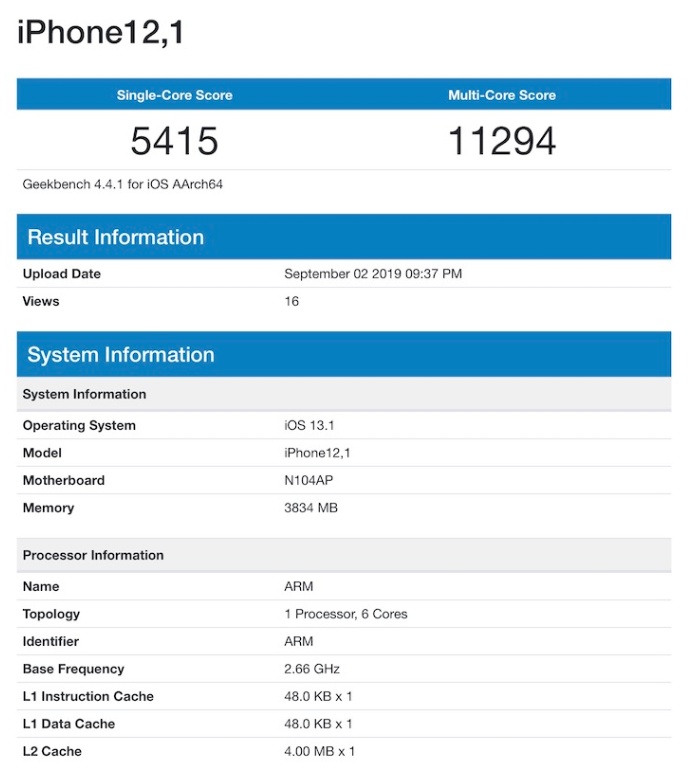Screen dimensions: 697x784
Task: Select the Topology label
Action: [52, 614]
